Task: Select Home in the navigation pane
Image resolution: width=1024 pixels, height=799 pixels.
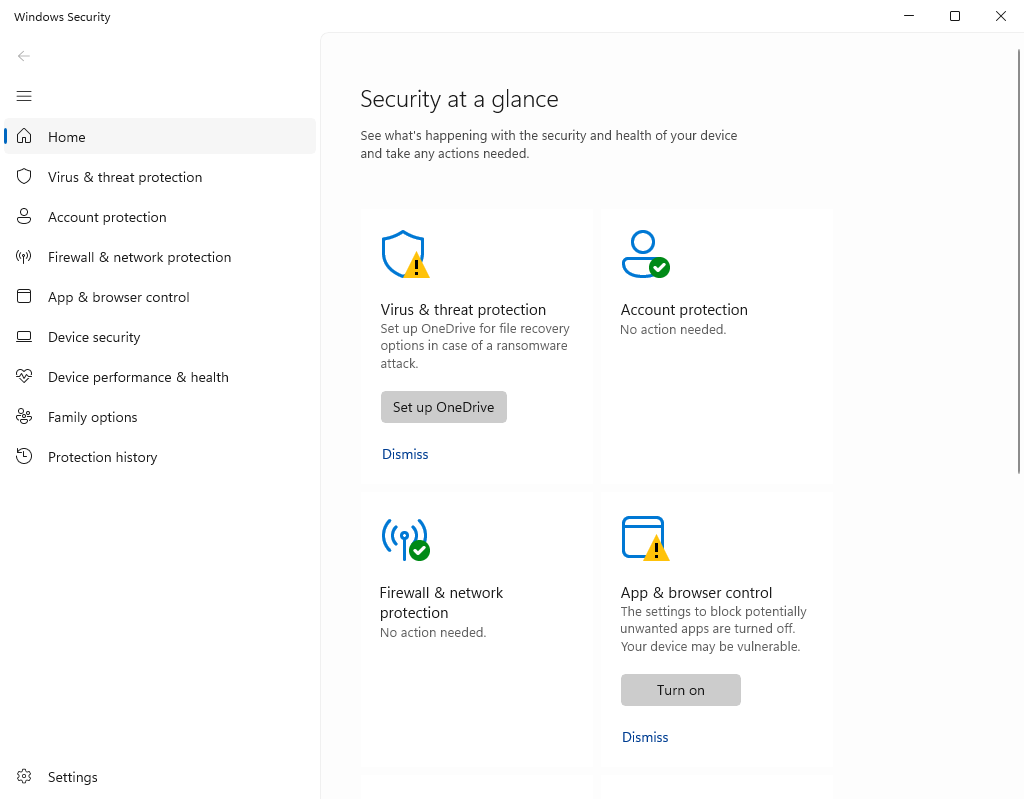Action: point(67,137)
